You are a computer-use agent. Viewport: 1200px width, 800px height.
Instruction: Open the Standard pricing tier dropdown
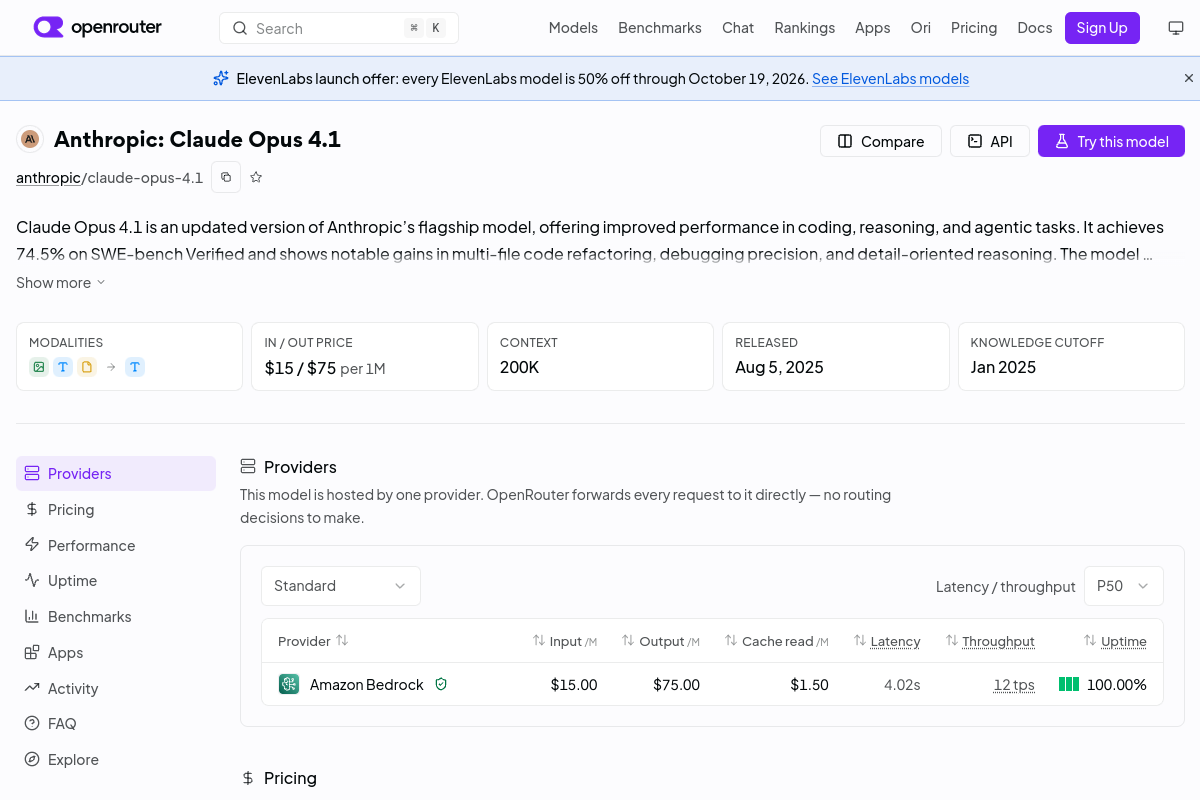click(x=341, y=586)
